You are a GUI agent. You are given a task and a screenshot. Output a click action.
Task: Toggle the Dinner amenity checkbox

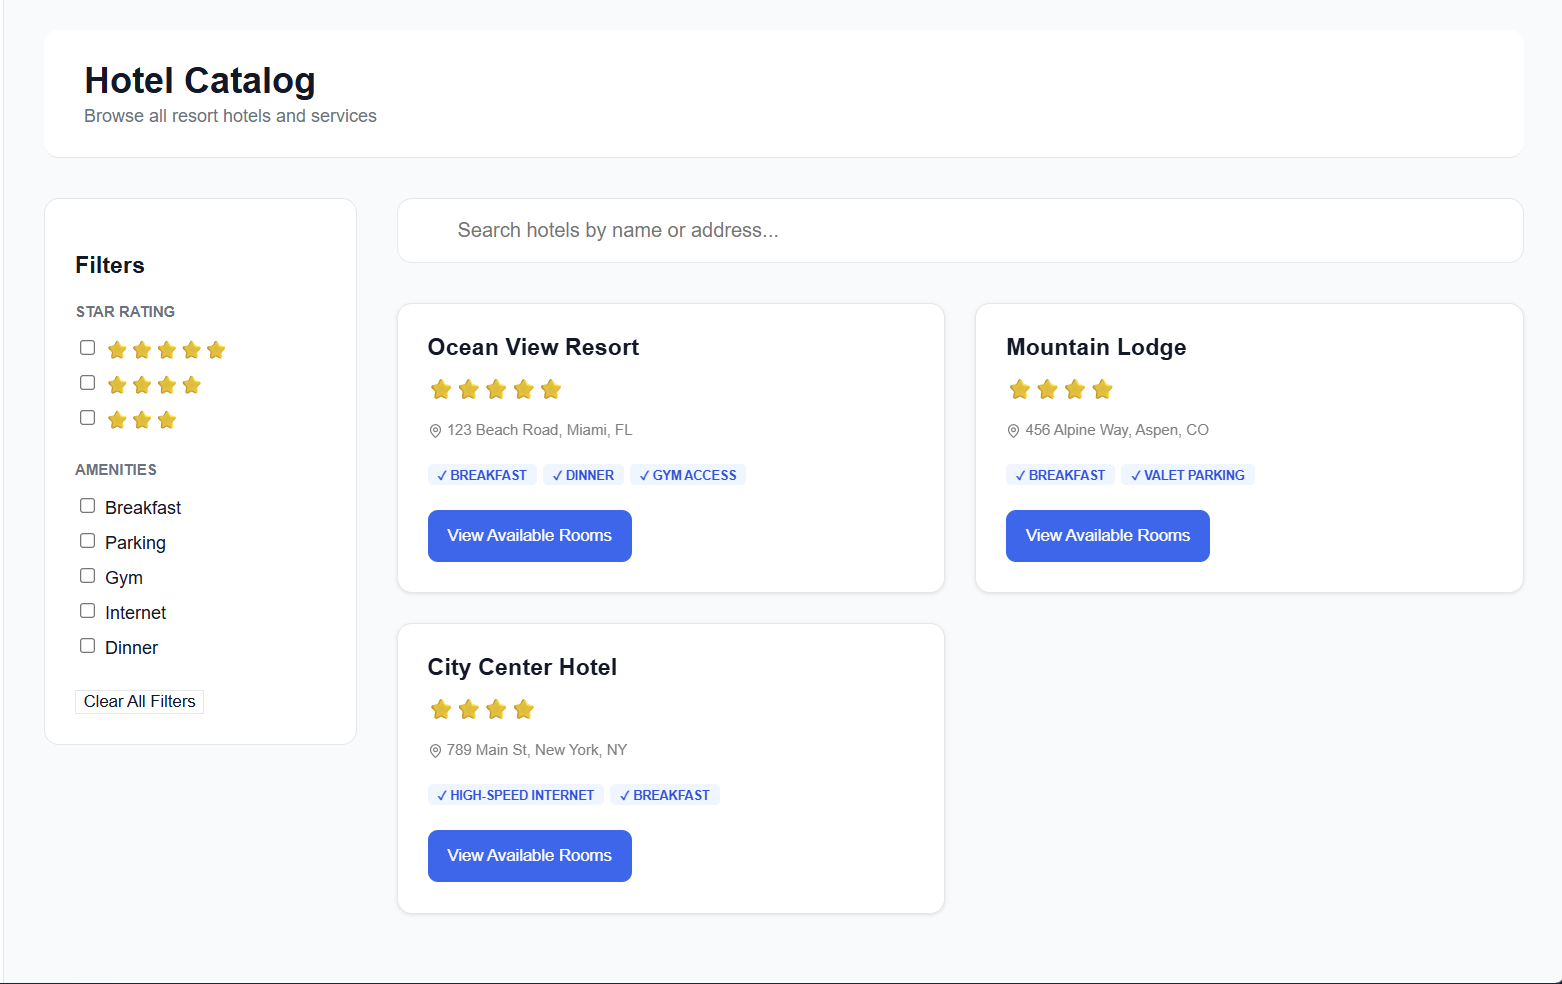[88, 646]
